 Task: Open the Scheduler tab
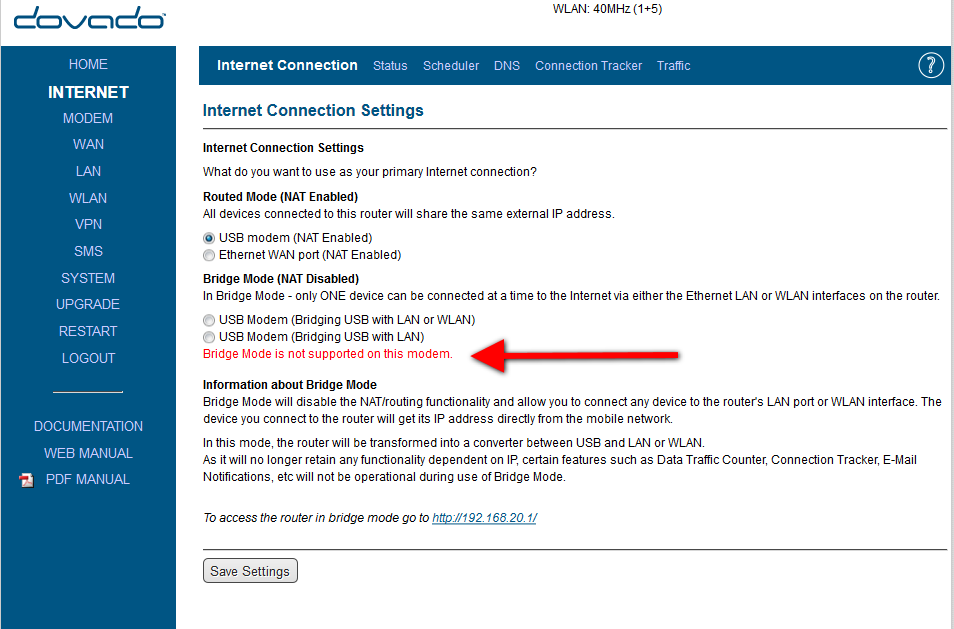pyautogui.click(x=451, y=66)
